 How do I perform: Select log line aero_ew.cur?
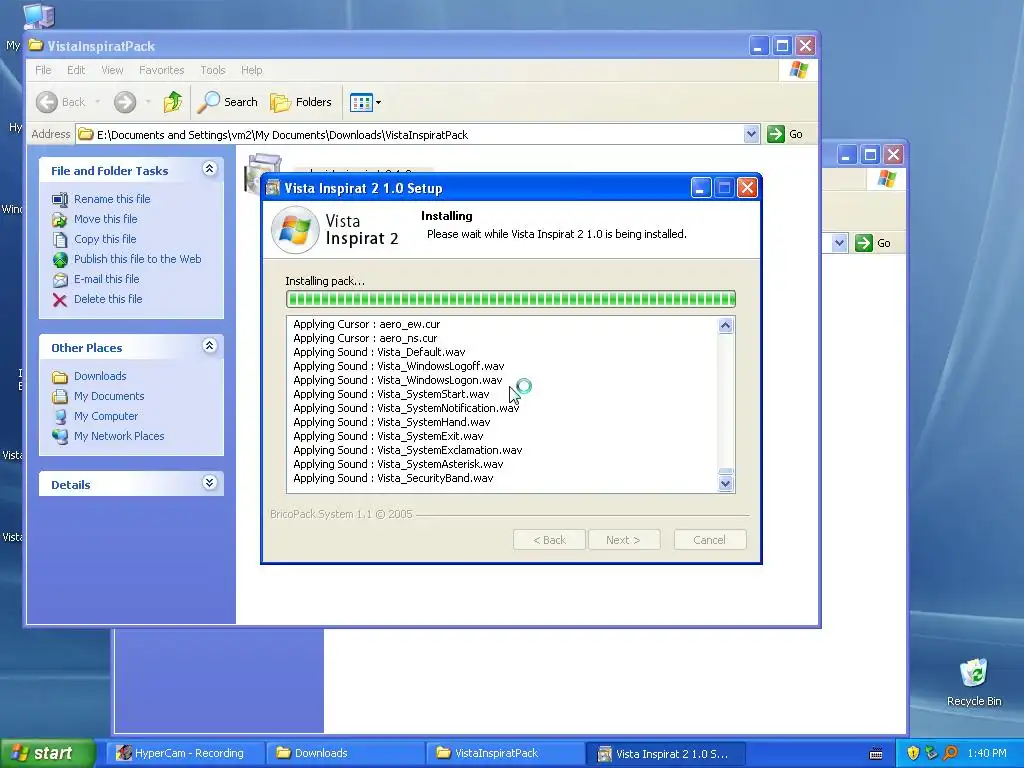click(x=366, y=324)
